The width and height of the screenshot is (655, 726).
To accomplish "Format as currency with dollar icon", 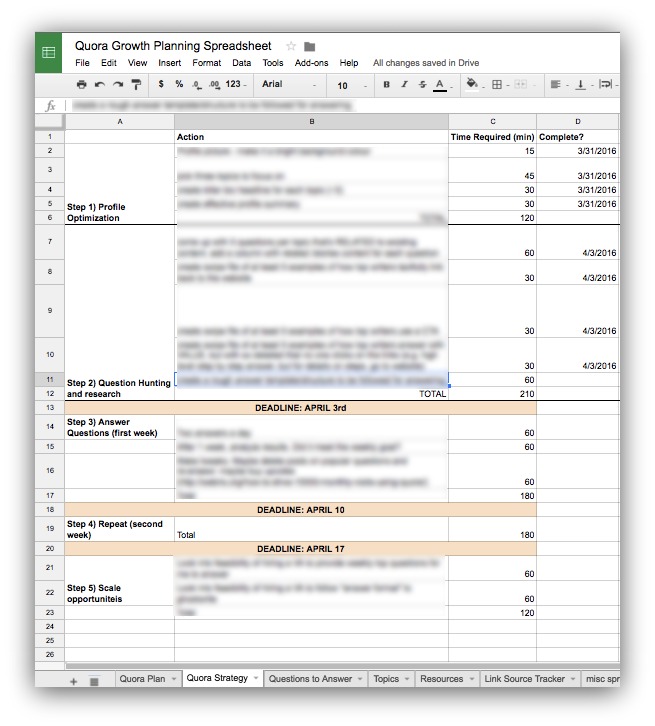I will click(161, 84).
